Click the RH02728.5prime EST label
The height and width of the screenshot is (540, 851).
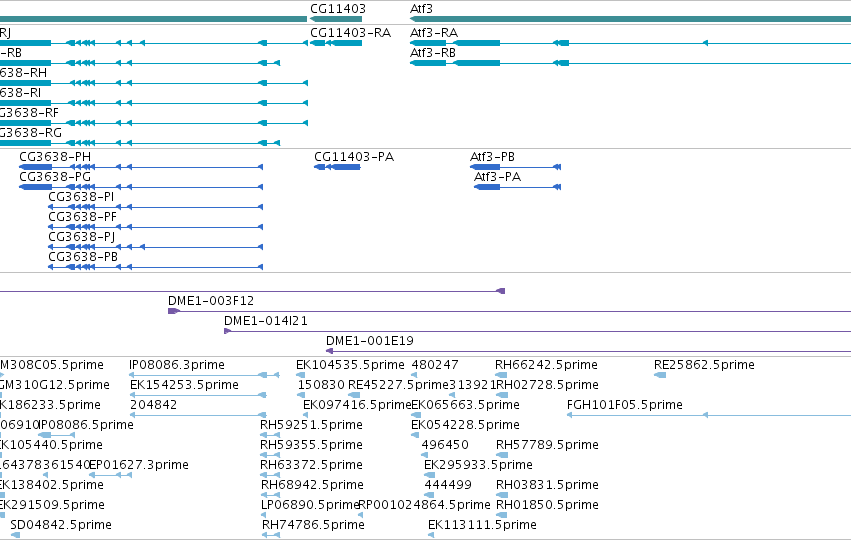pyautogui.click(x=547, y=385)
